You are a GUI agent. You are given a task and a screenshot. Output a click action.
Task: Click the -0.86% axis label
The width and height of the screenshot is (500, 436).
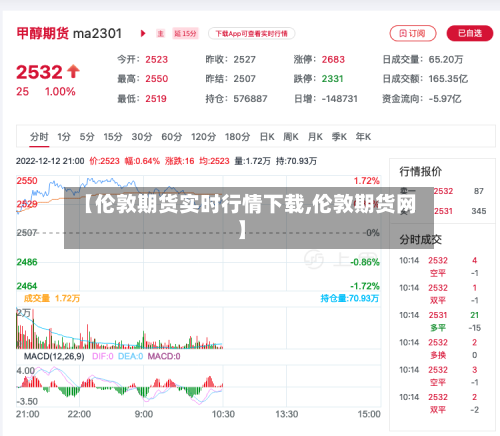[x=365, y=262]
